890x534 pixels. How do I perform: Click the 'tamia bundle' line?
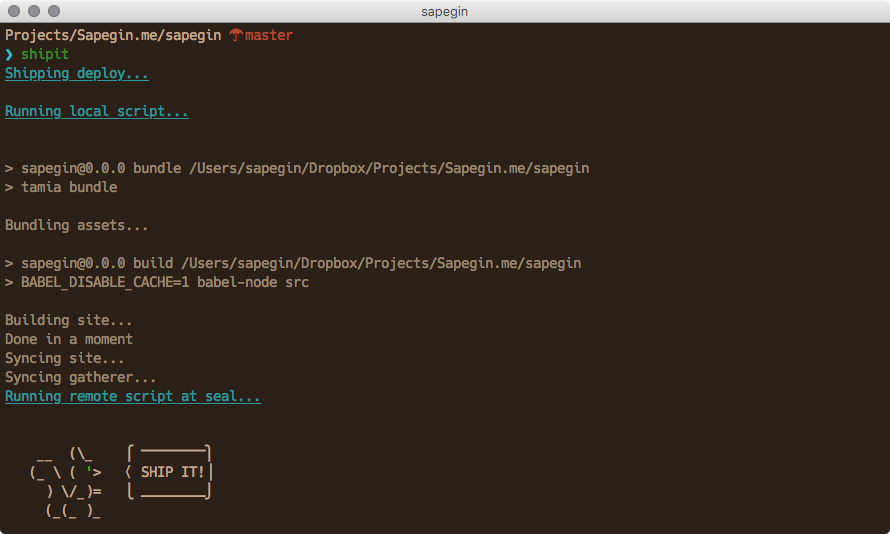[61, 187]
